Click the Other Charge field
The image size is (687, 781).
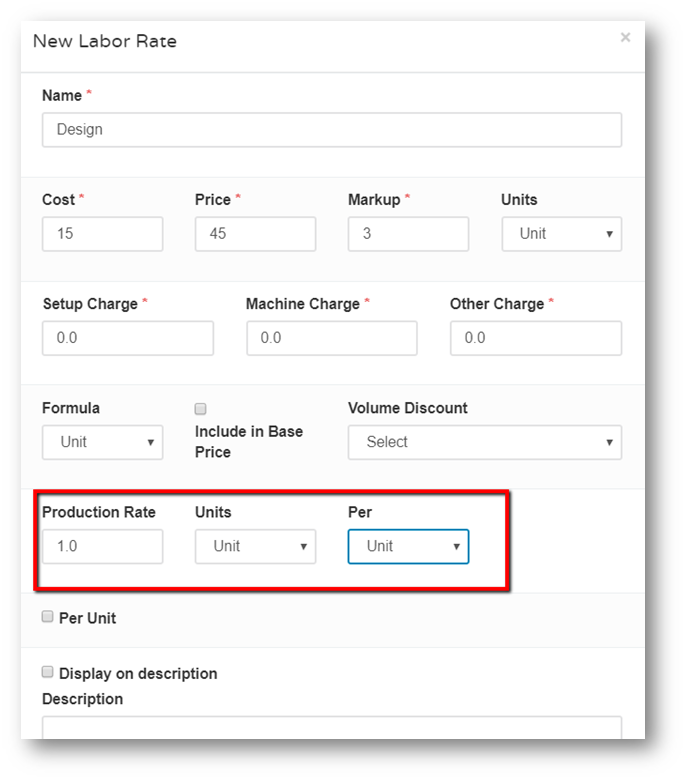pos(536,338)
